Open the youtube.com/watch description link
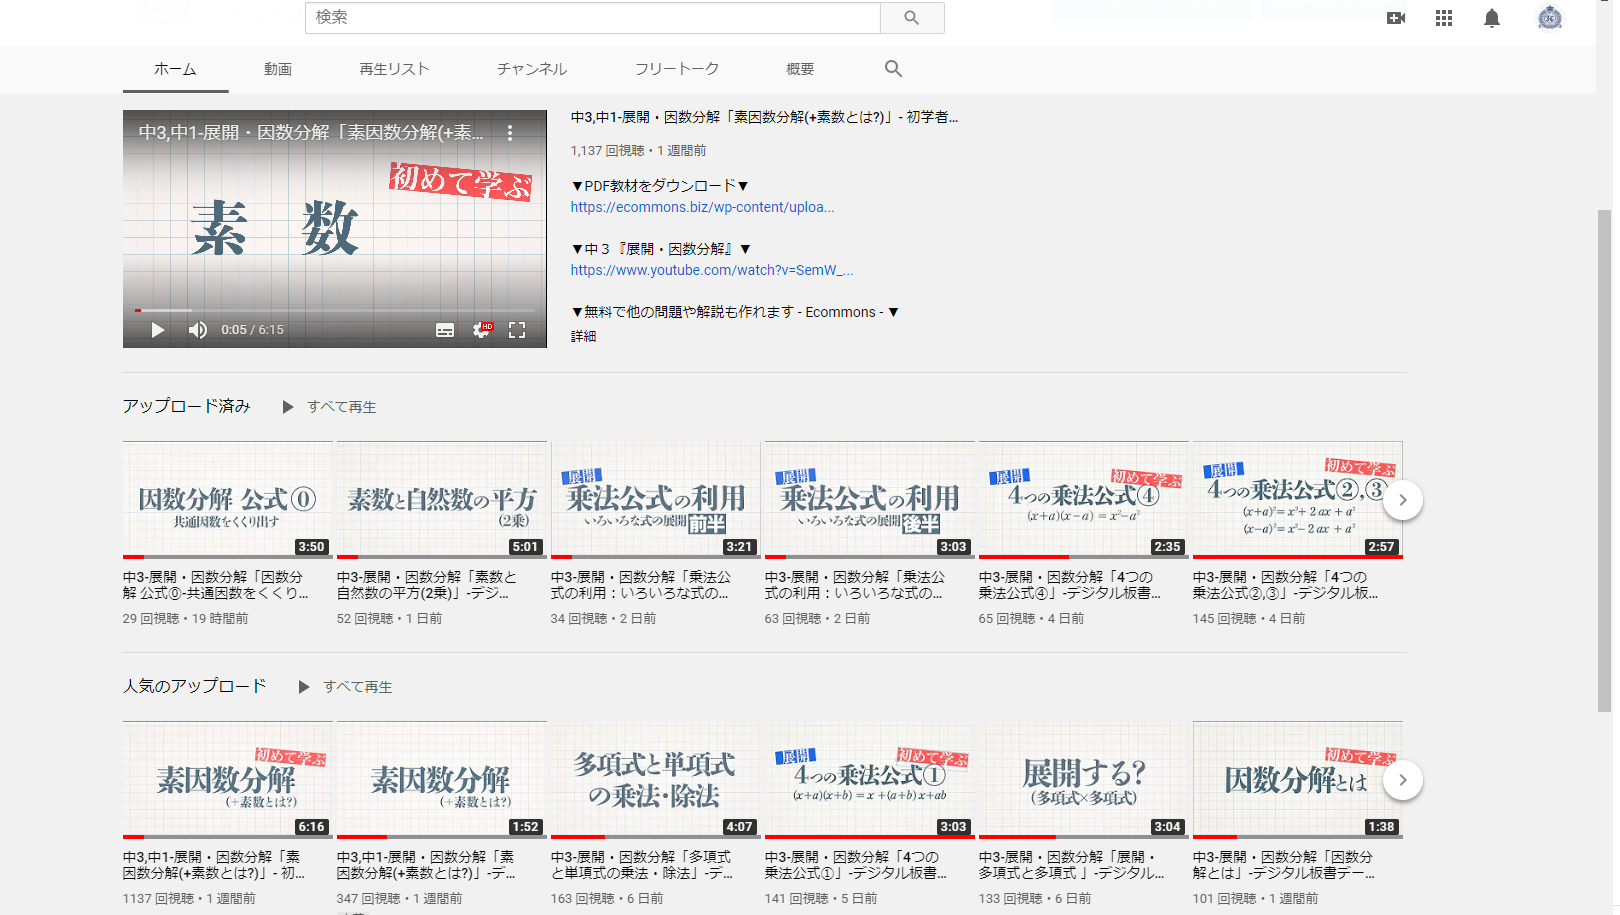 click(712, 270)
